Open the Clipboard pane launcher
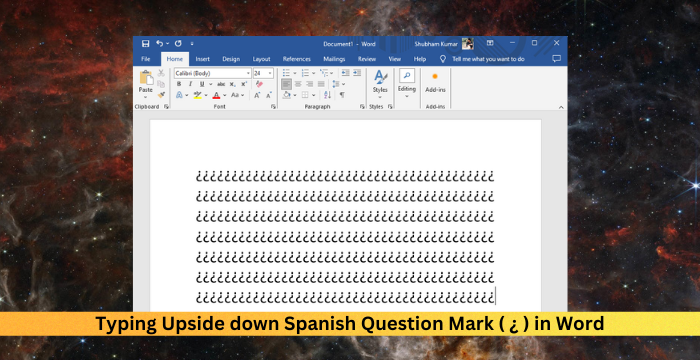Viewport: 700px width, 360px height. [167, 107]
